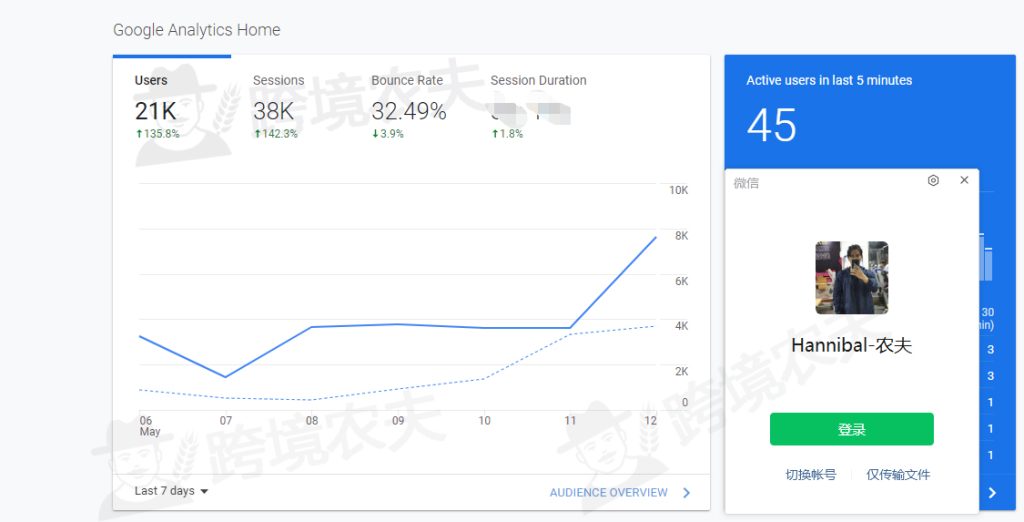Click the 仅传输文件 file transfer only link
This screenshot has width=1024, height=522.
click(898, 475)
